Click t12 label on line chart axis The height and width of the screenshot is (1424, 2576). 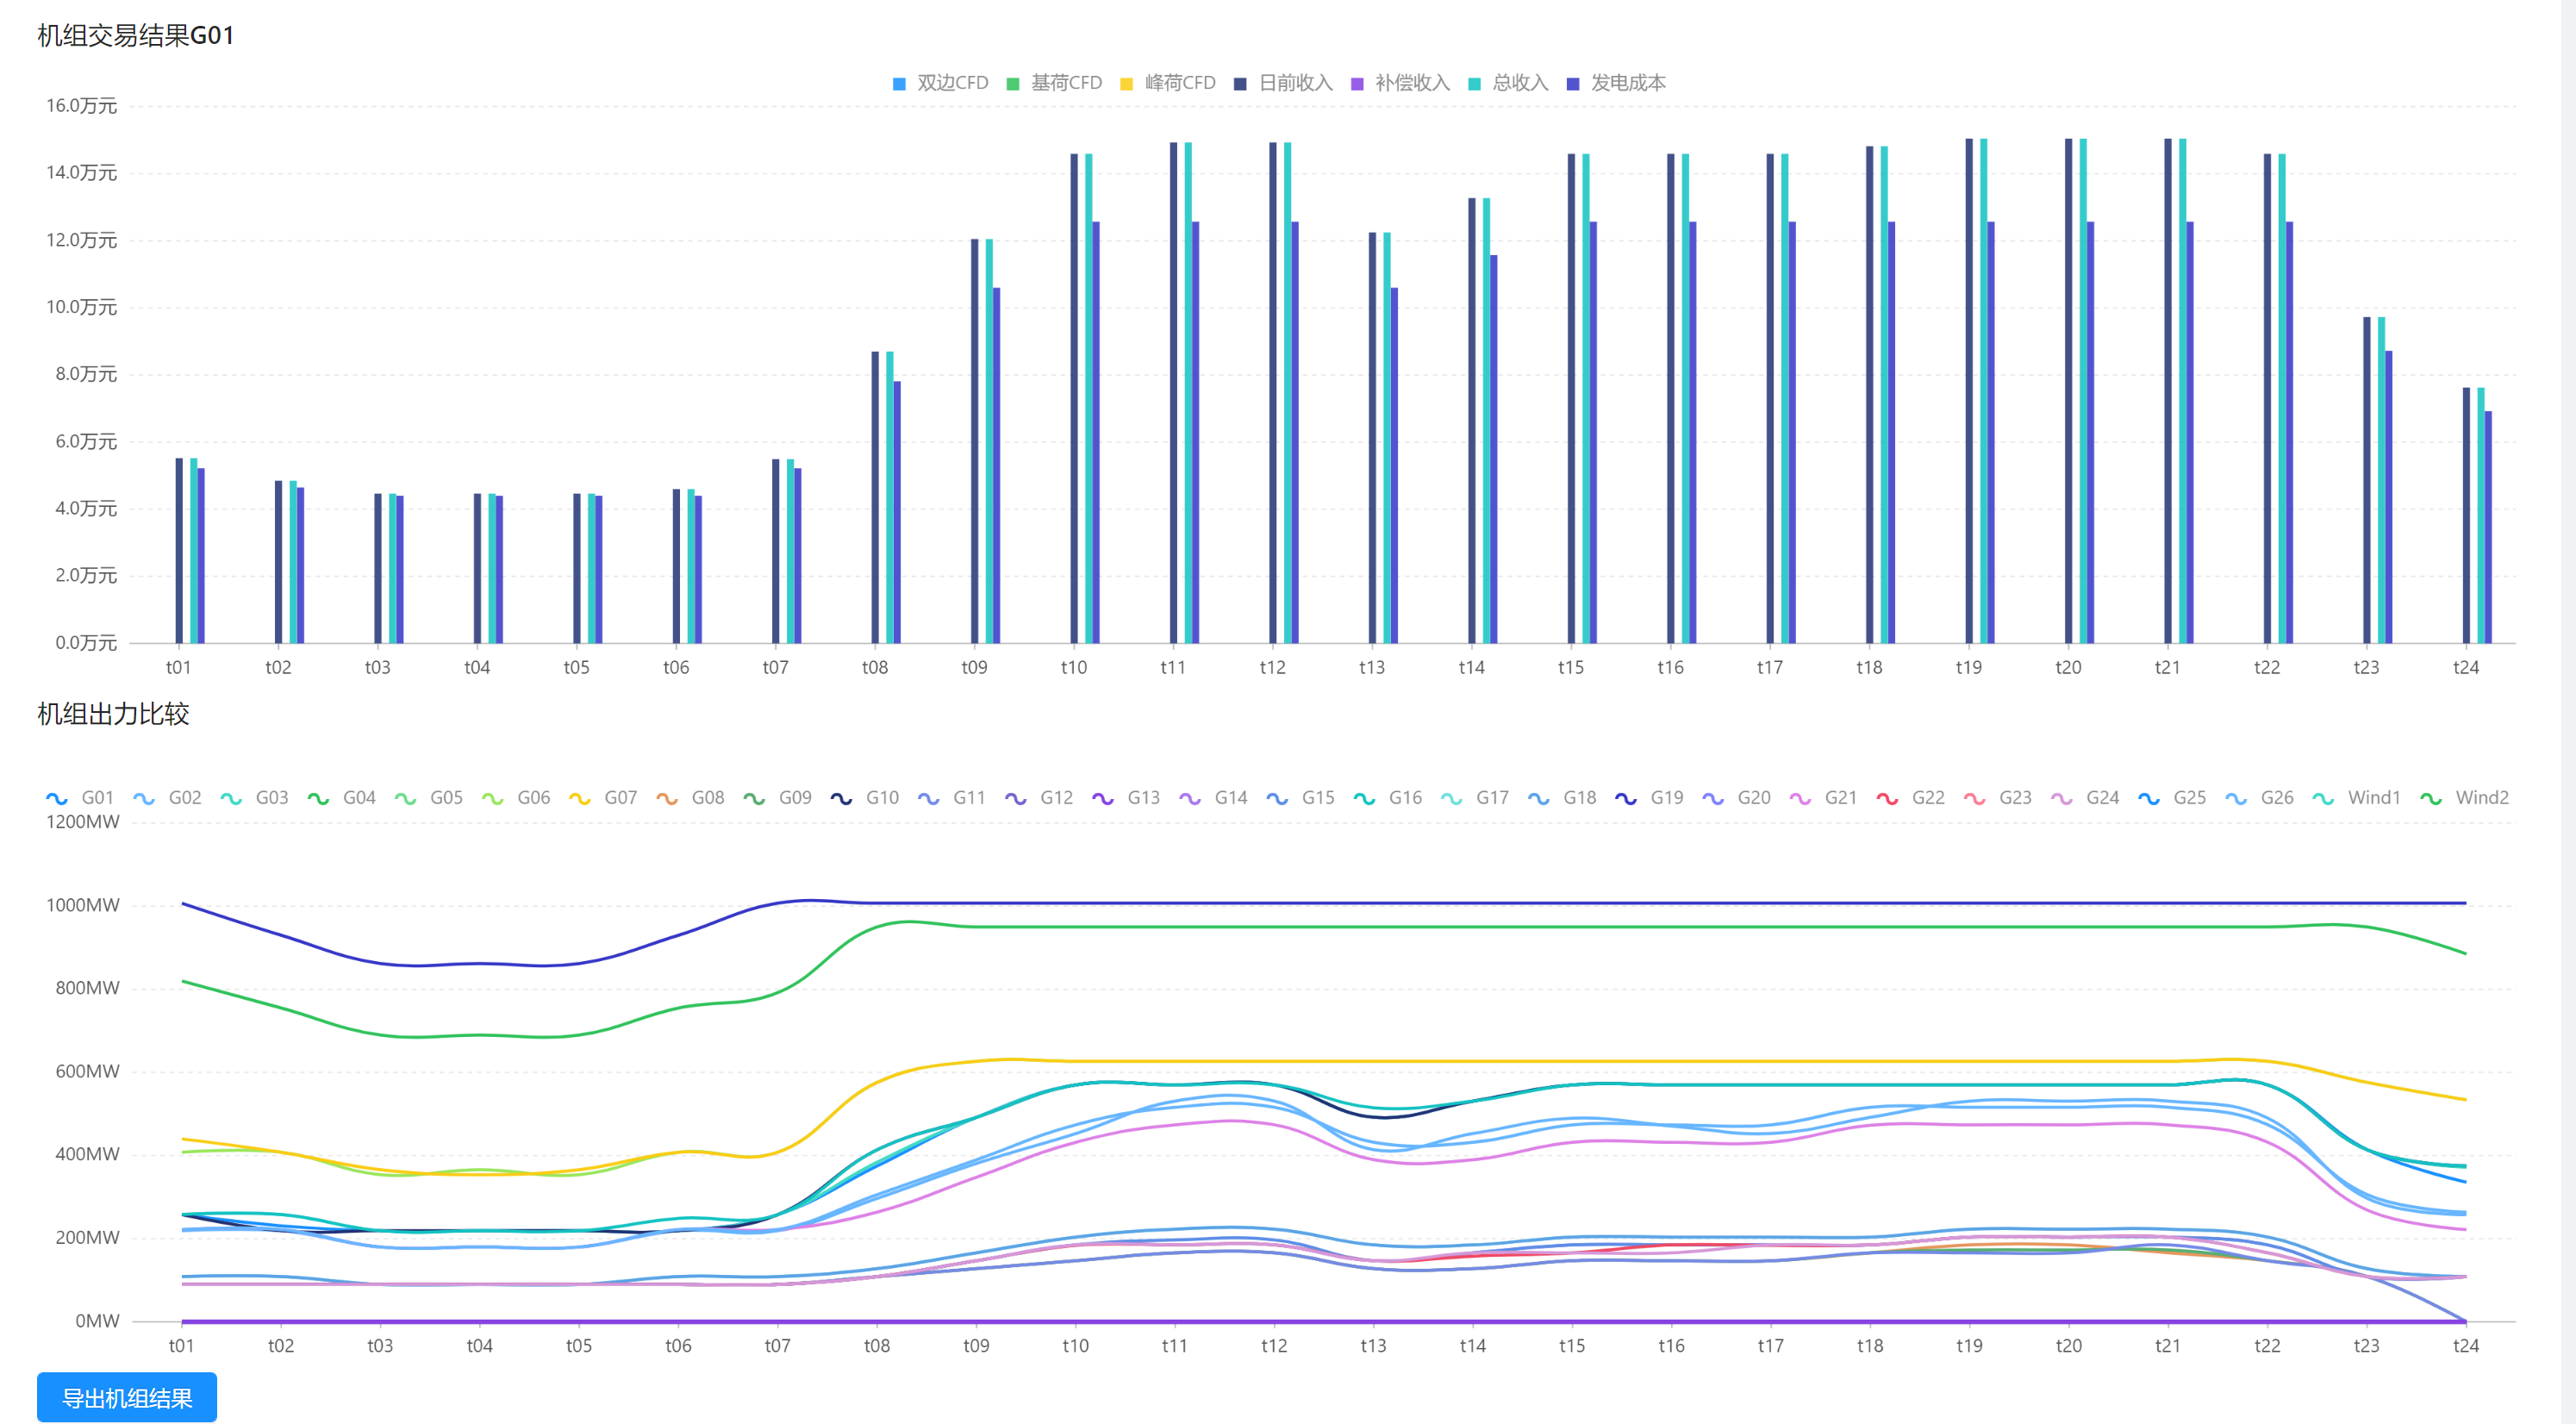[x=1274, y=1346]
